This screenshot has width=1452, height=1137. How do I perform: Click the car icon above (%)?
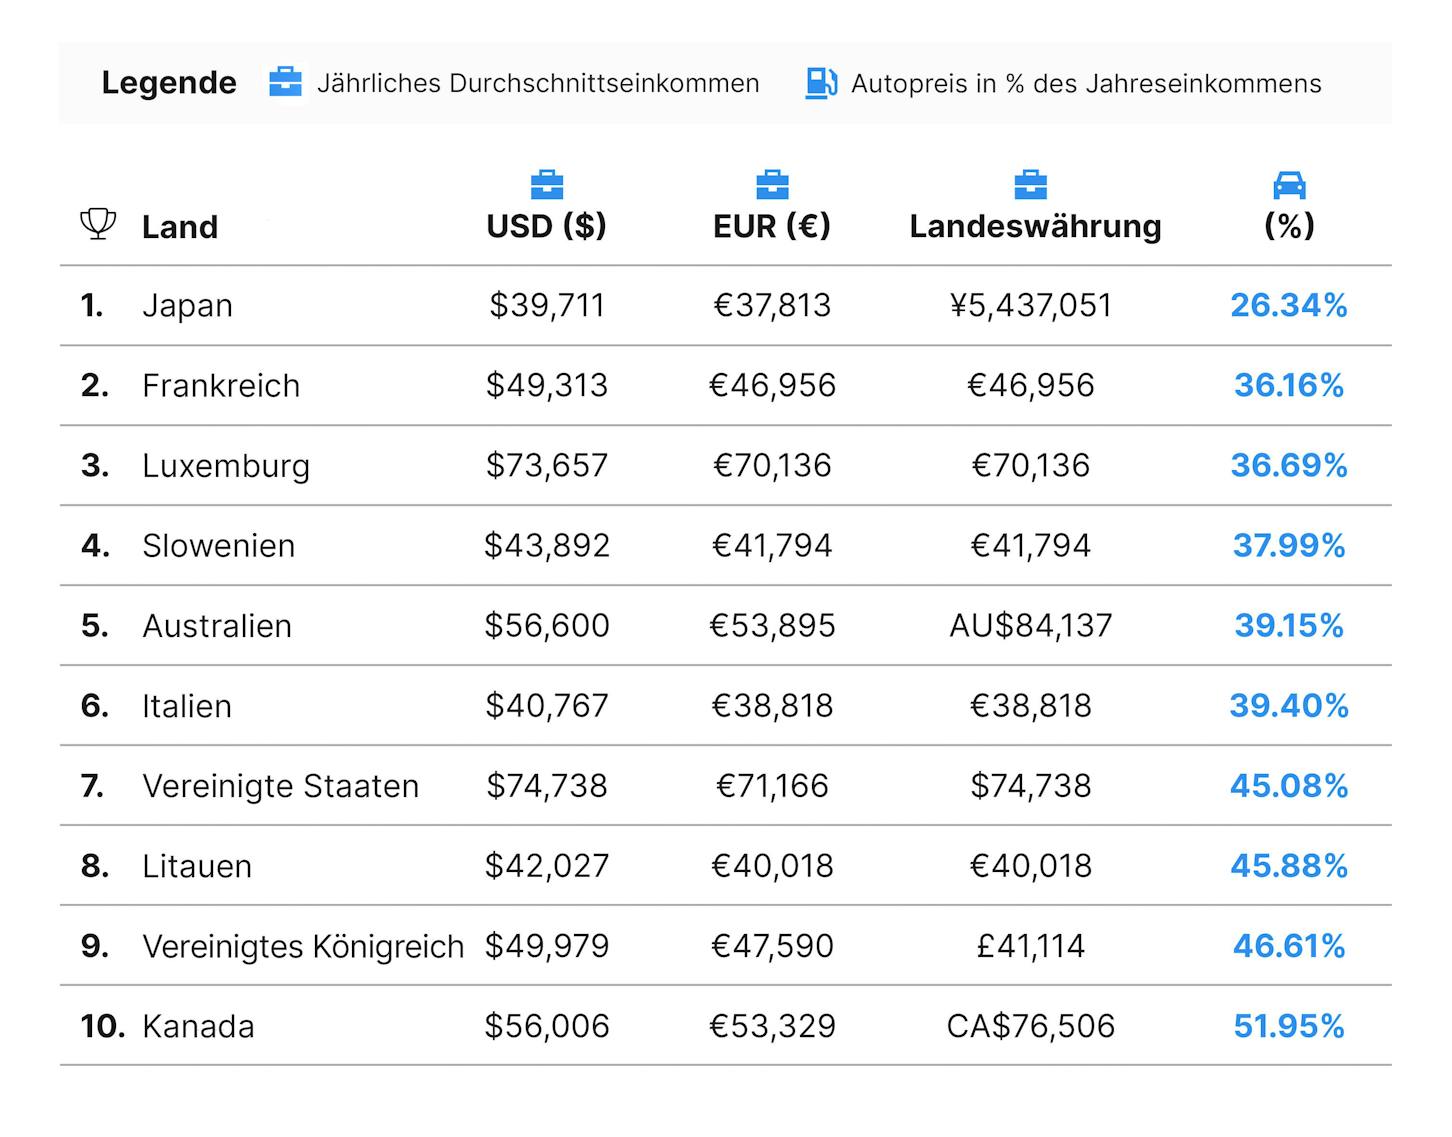pos(1289,185)
